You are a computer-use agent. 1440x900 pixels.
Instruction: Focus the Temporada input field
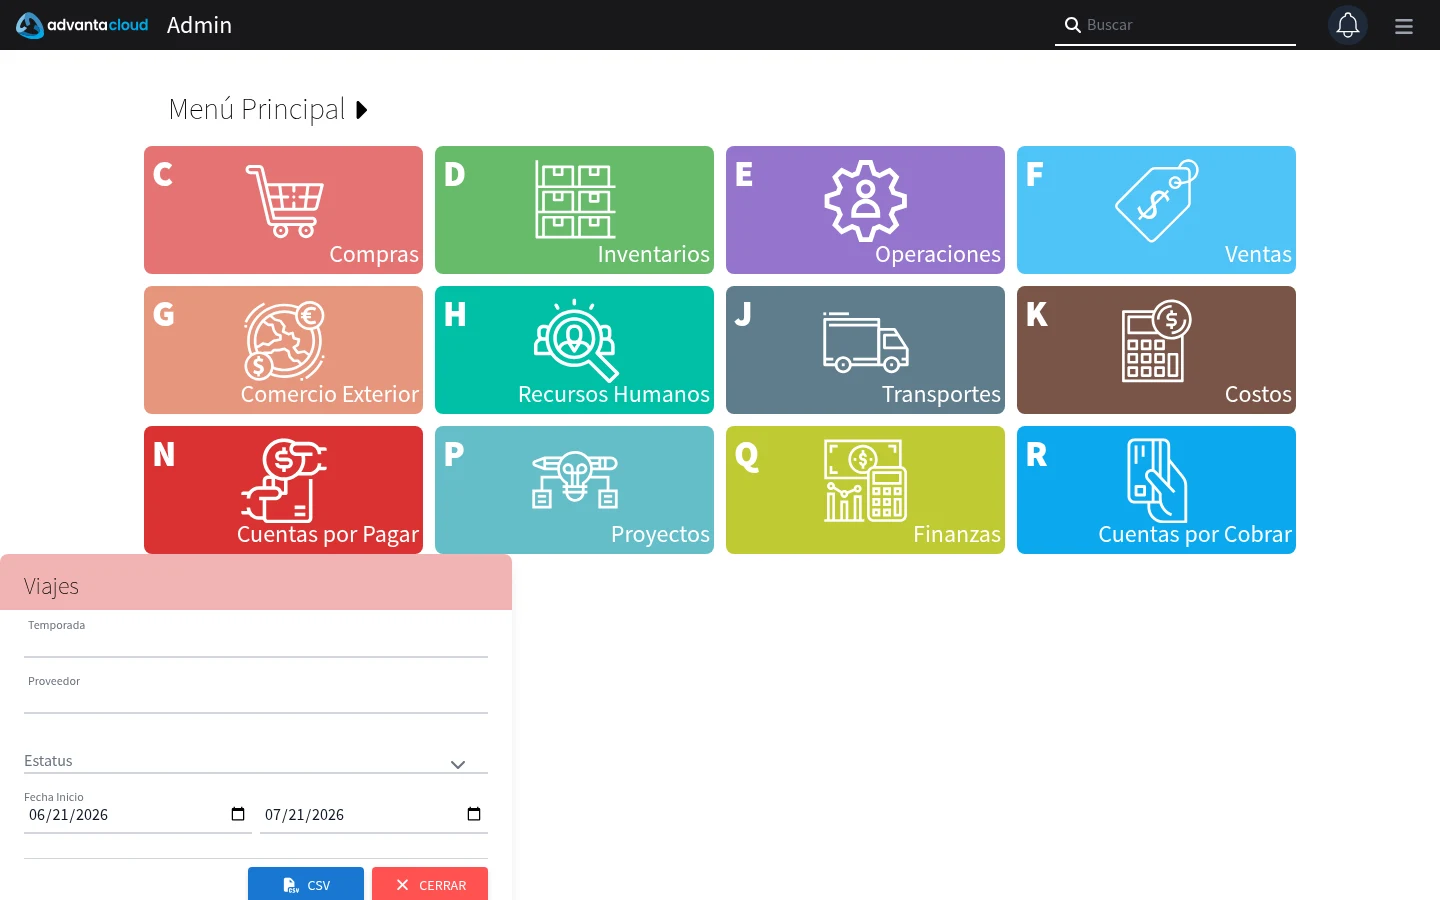pyautogui.click(x=256, y=638)
